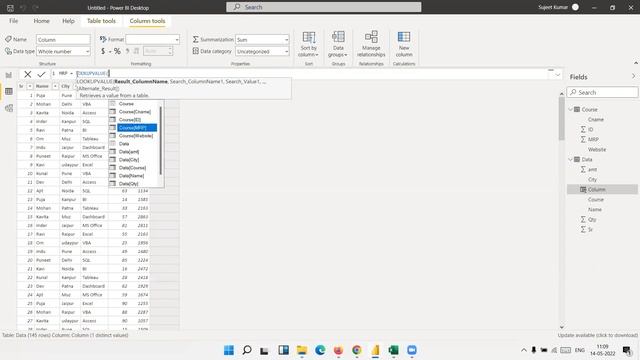640x360 pixels.
Task: Select the Qty field under Data
Action: coord(592,220)
